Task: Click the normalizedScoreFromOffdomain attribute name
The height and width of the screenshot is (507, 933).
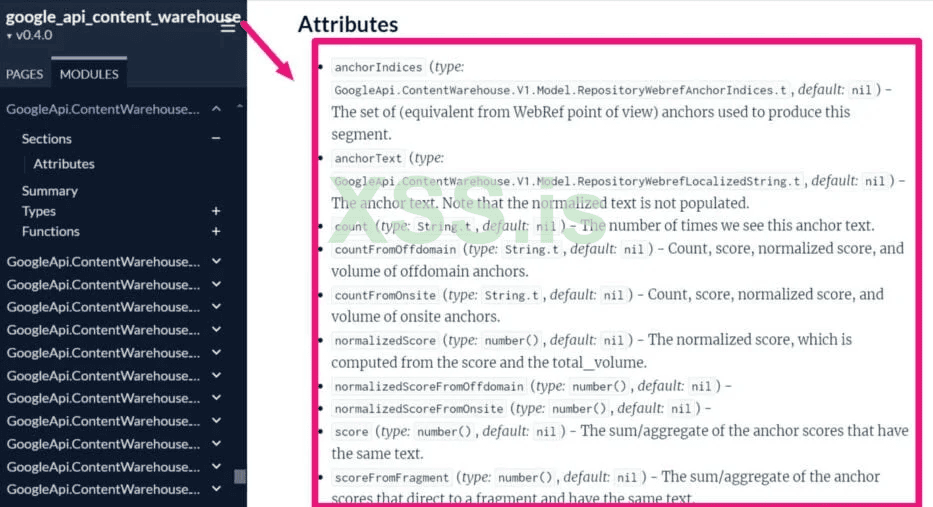Action: (x=428, y=387)
